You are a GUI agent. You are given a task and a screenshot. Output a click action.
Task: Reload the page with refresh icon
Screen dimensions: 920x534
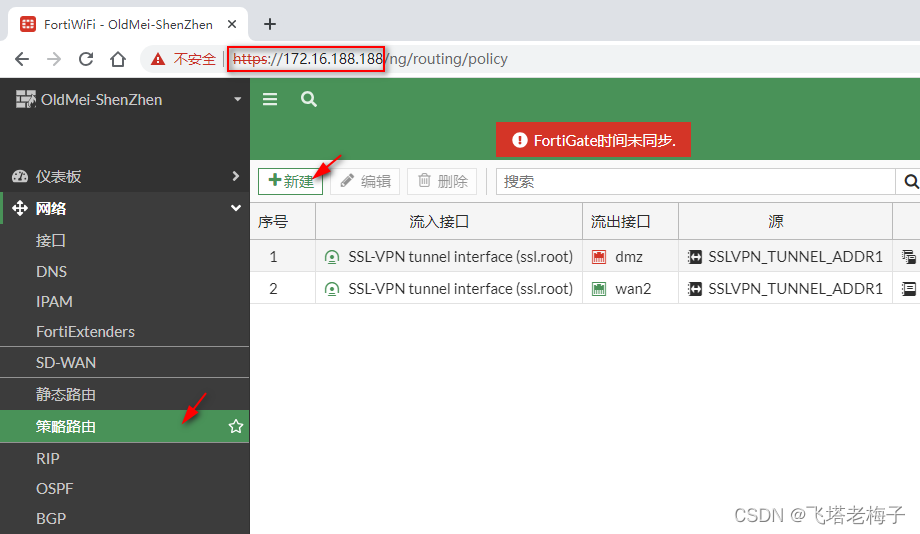(86, 59)
